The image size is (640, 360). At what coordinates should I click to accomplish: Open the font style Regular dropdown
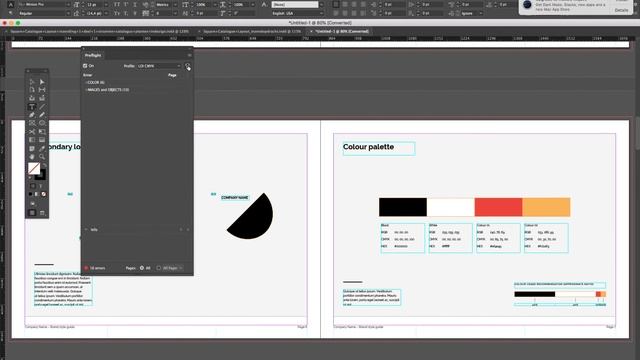(x=68, y=13)
